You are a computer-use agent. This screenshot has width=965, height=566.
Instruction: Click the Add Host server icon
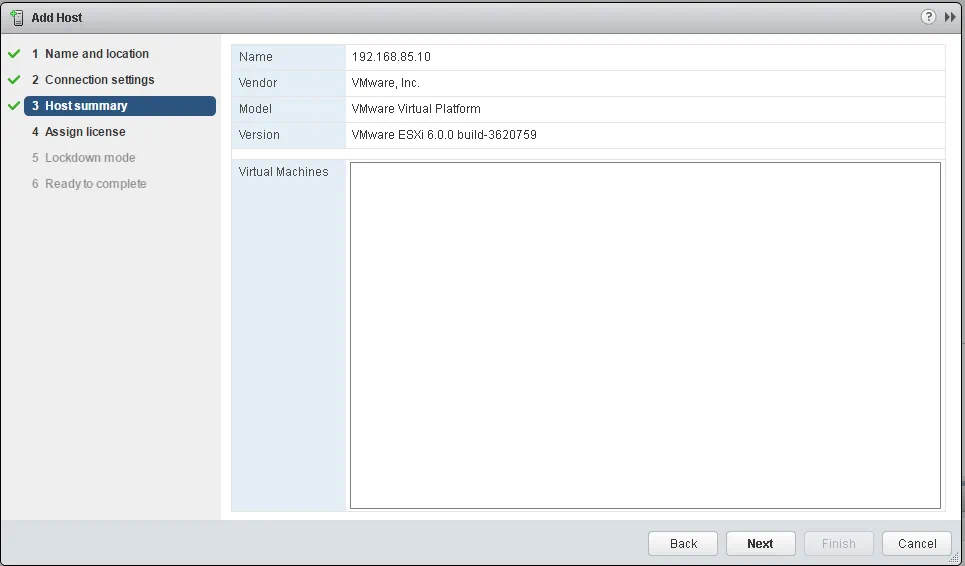pyautogui.click(x=17, y=18)
